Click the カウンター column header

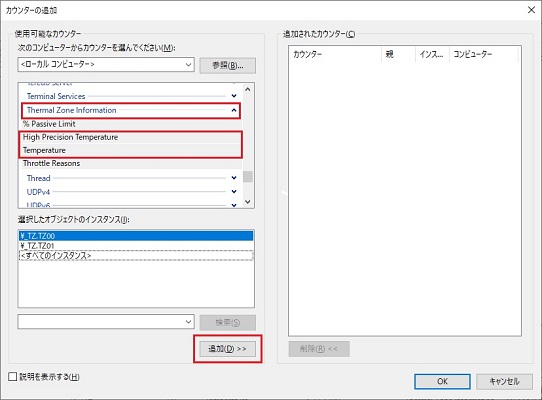[335, 54]
